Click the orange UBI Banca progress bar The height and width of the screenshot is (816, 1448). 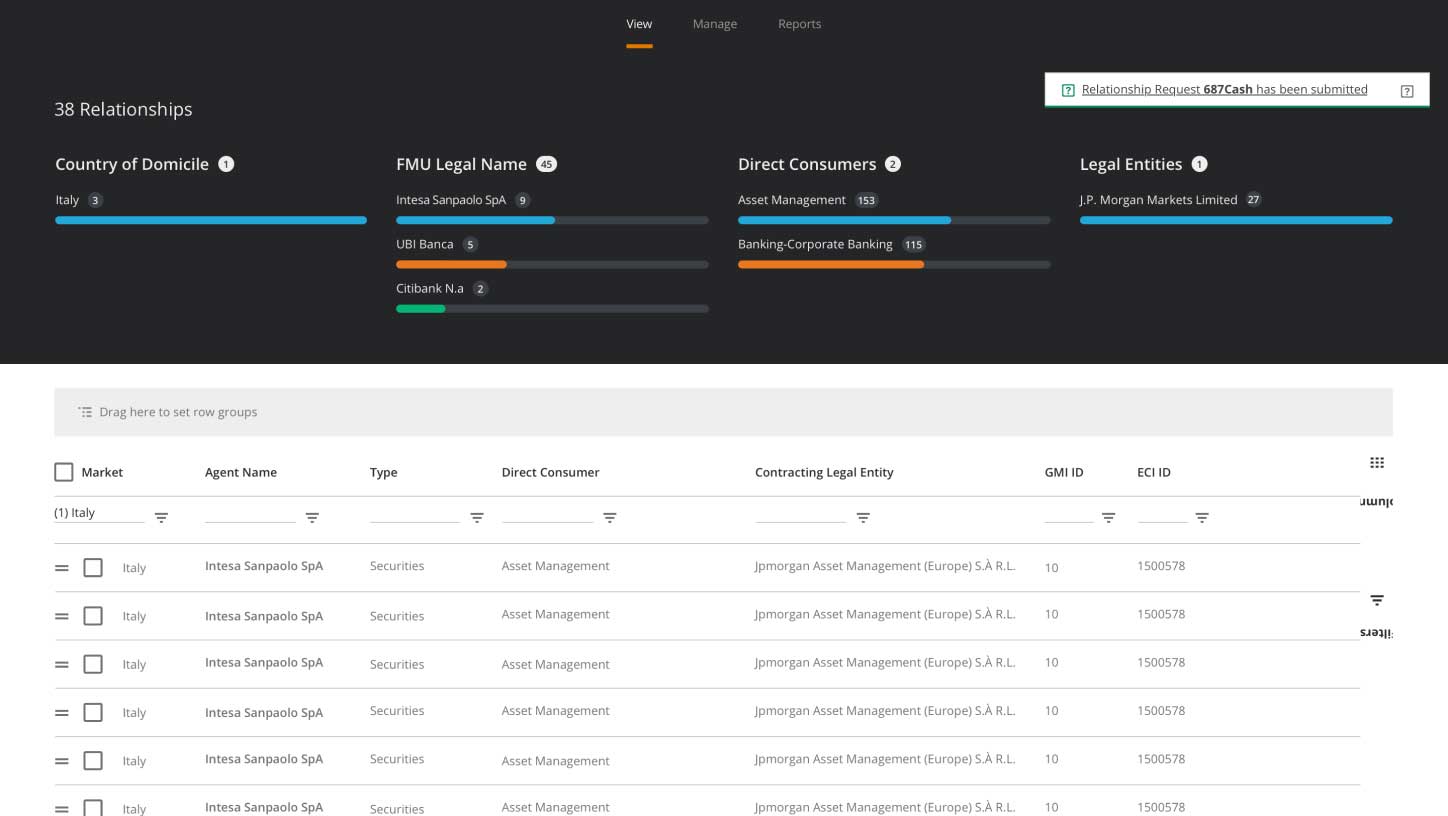pyautogui.click(x=451, y=264)
